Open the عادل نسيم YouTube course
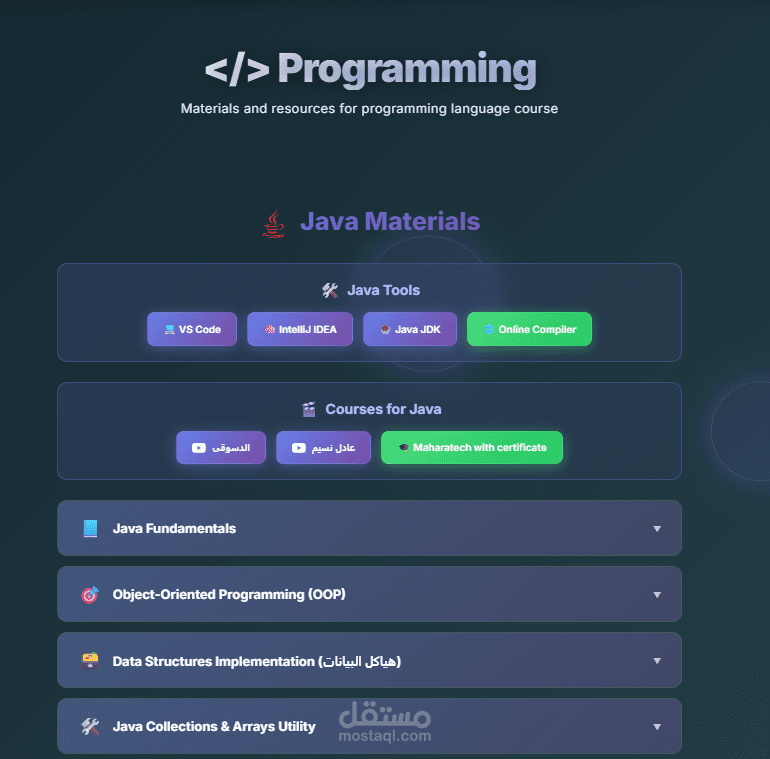 (x=323, y=447)
